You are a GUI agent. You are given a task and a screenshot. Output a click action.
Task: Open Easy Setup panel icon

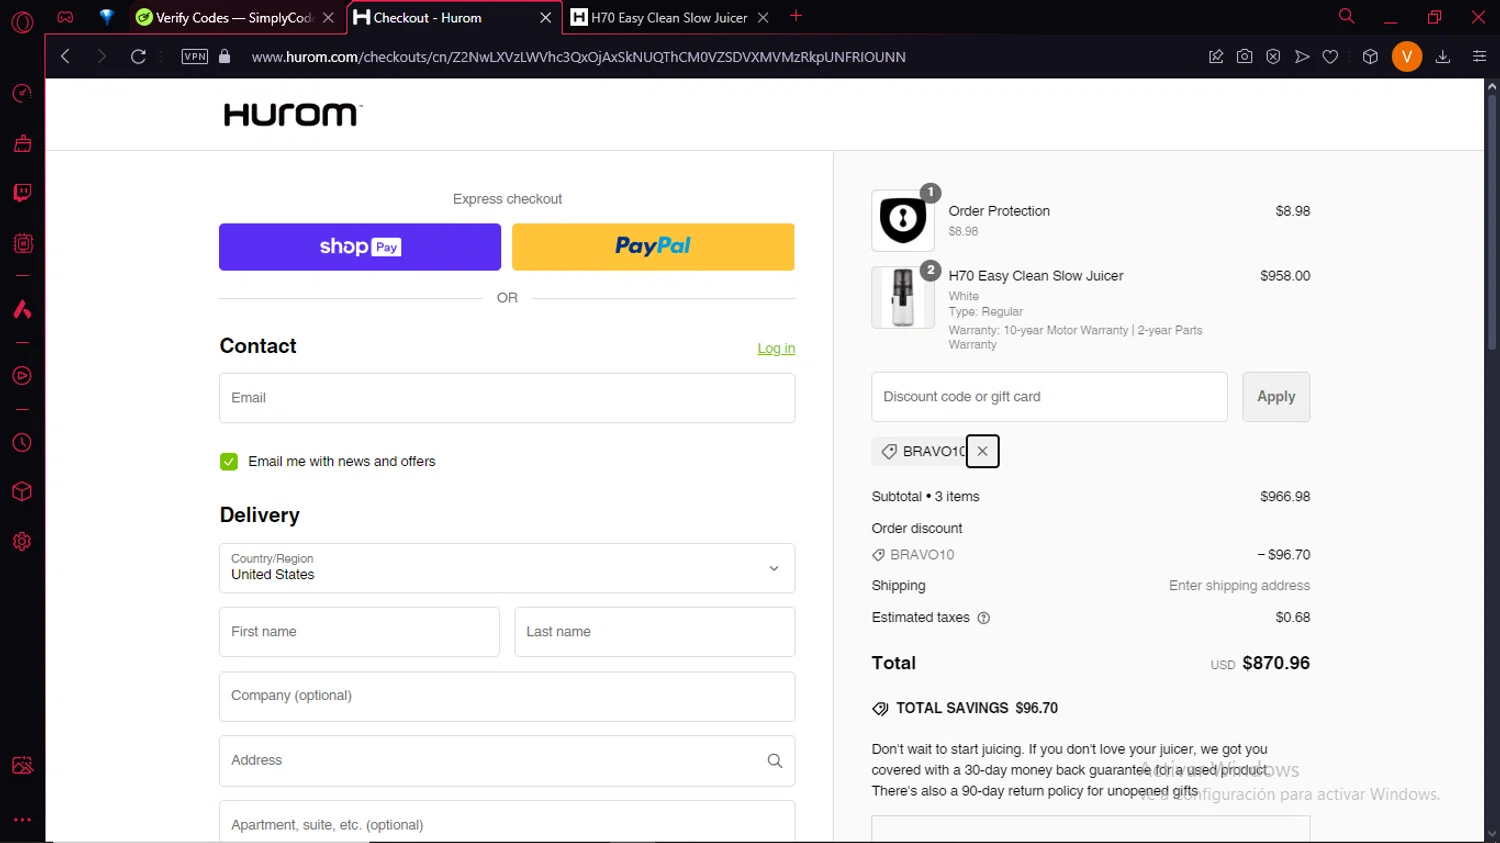pos(1479,57)
